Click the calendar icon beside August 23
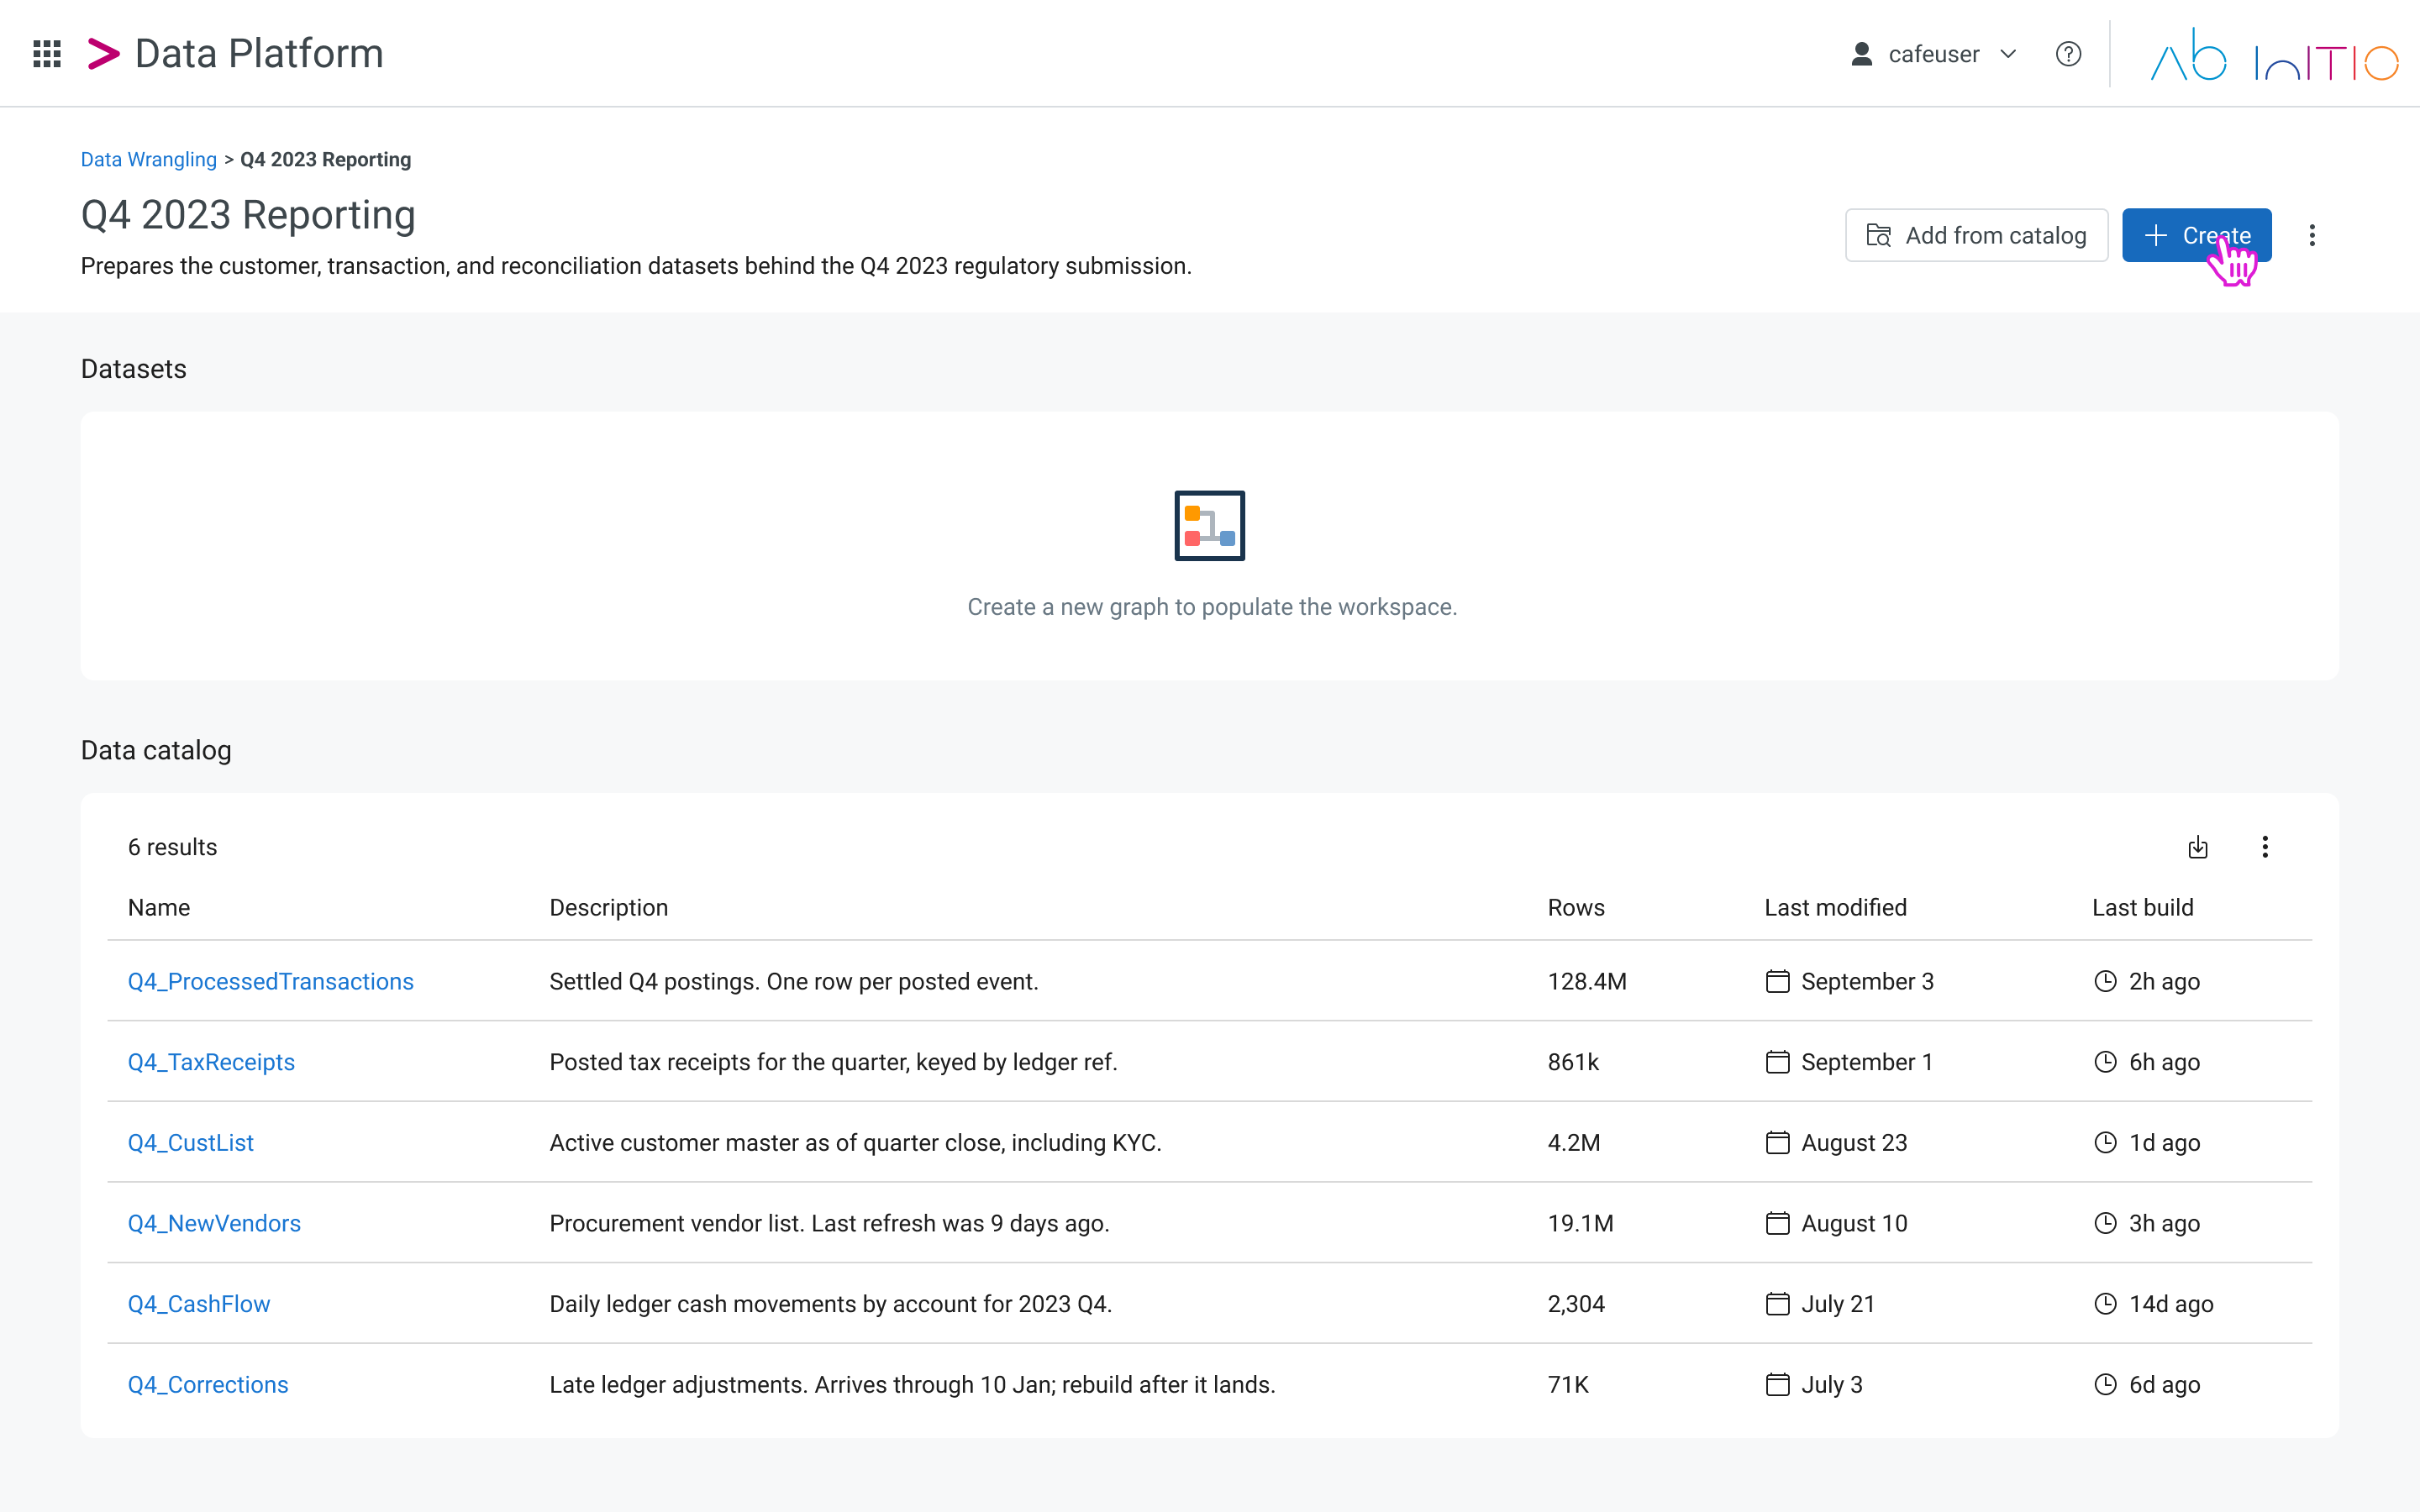This screenshot has width=2420, height=1512. [x=1777, y=1142]
